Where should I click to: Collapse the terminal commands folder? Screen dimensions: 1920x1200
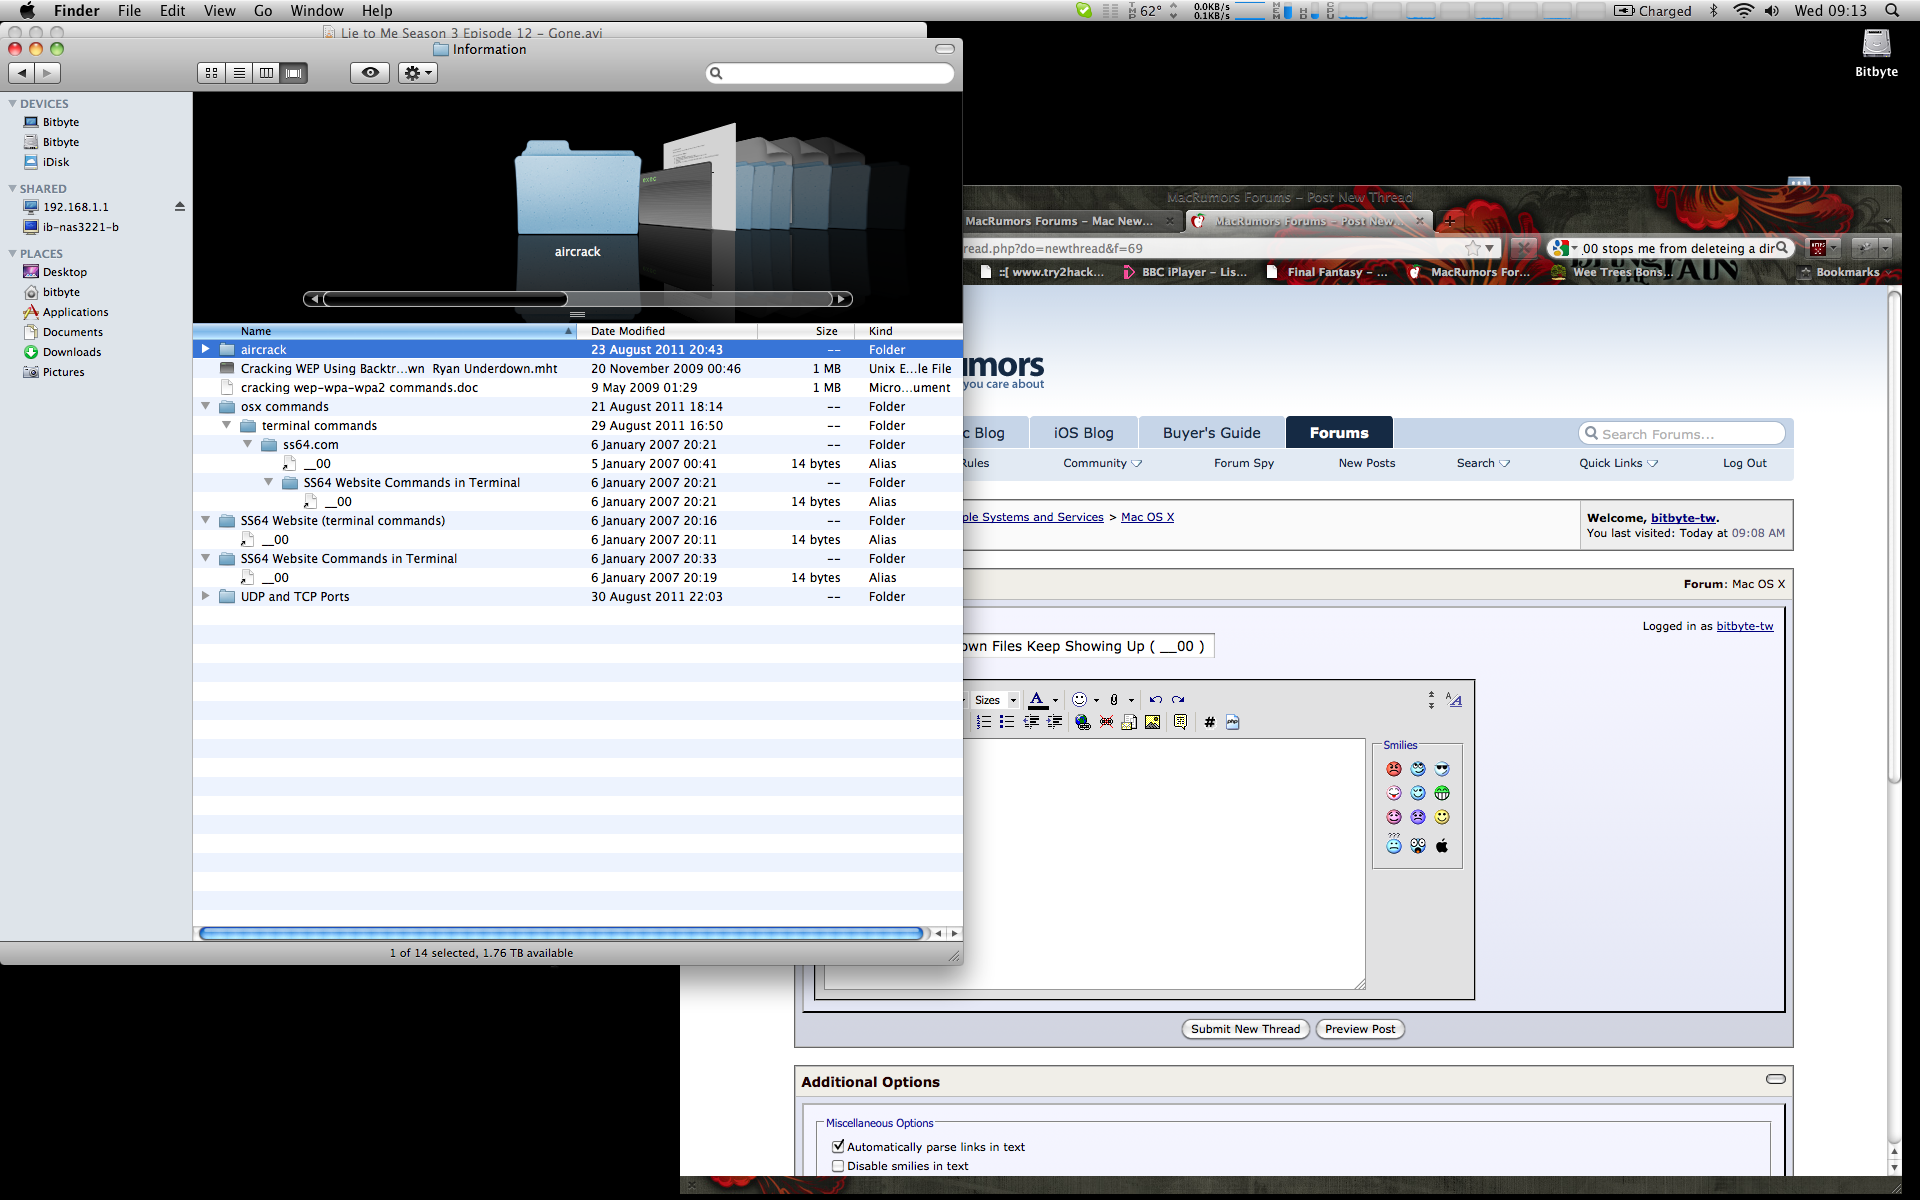pyautogui.click(x=226, y=425)
